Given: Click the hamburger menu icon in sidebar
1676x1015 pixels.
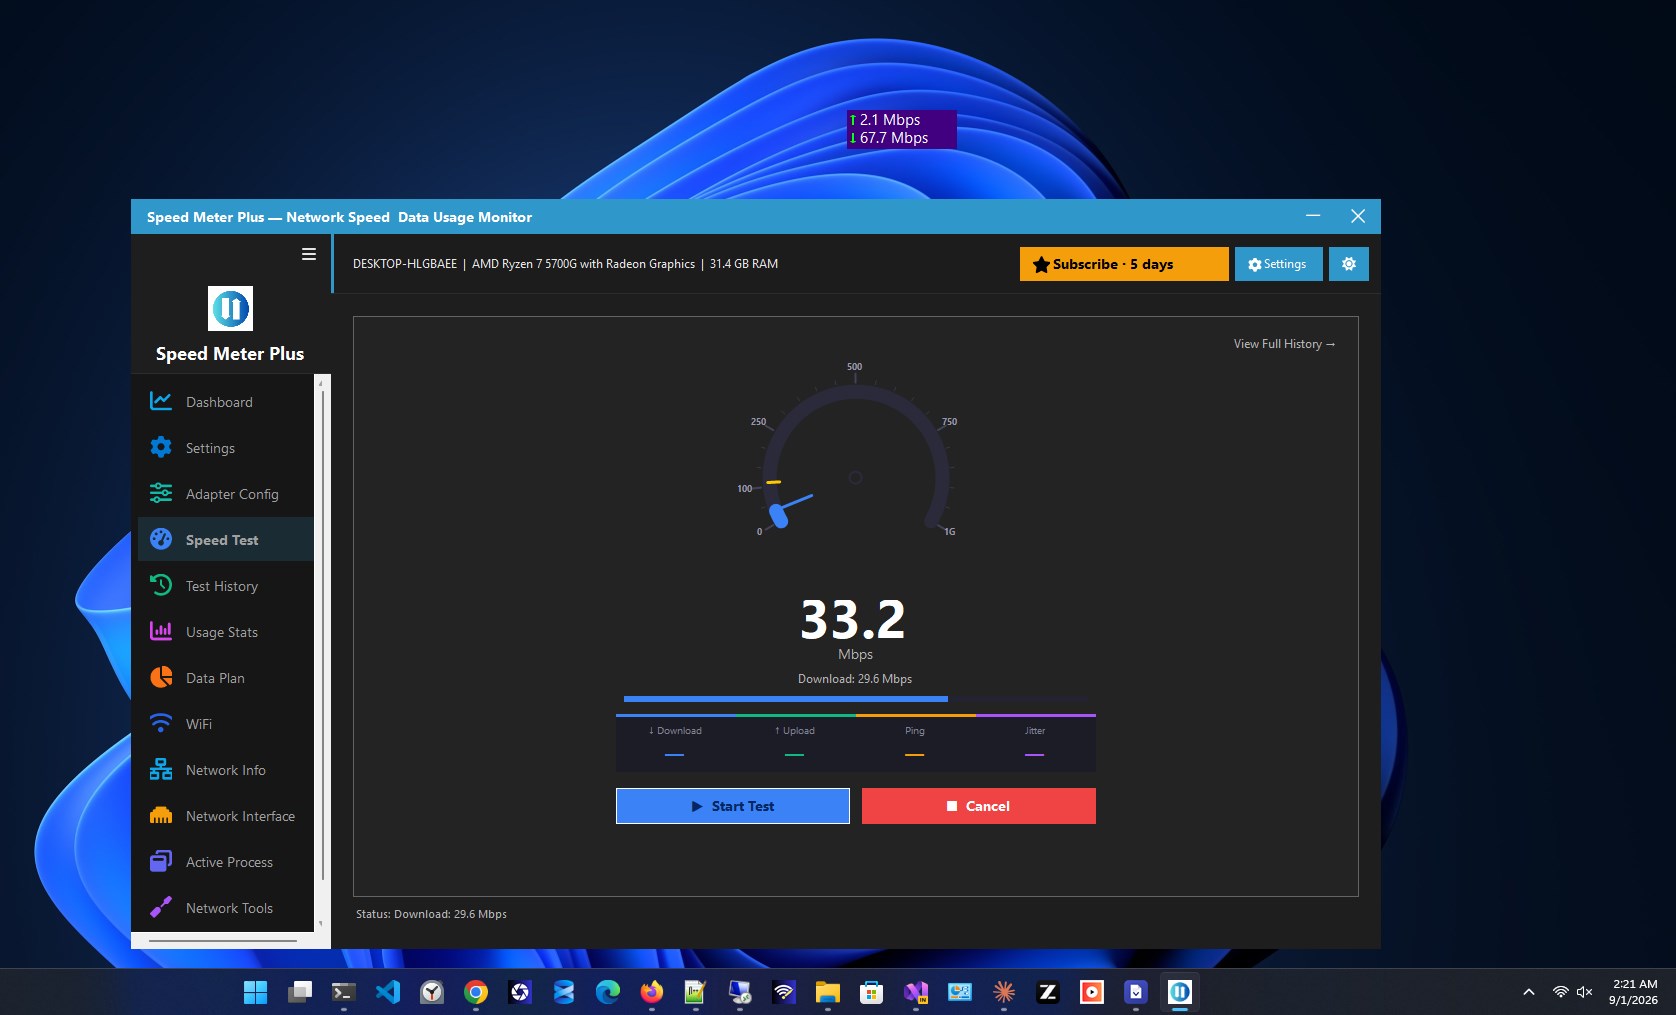Looking at the screenshot, I should pyautogui.click(x=309, y=254).
